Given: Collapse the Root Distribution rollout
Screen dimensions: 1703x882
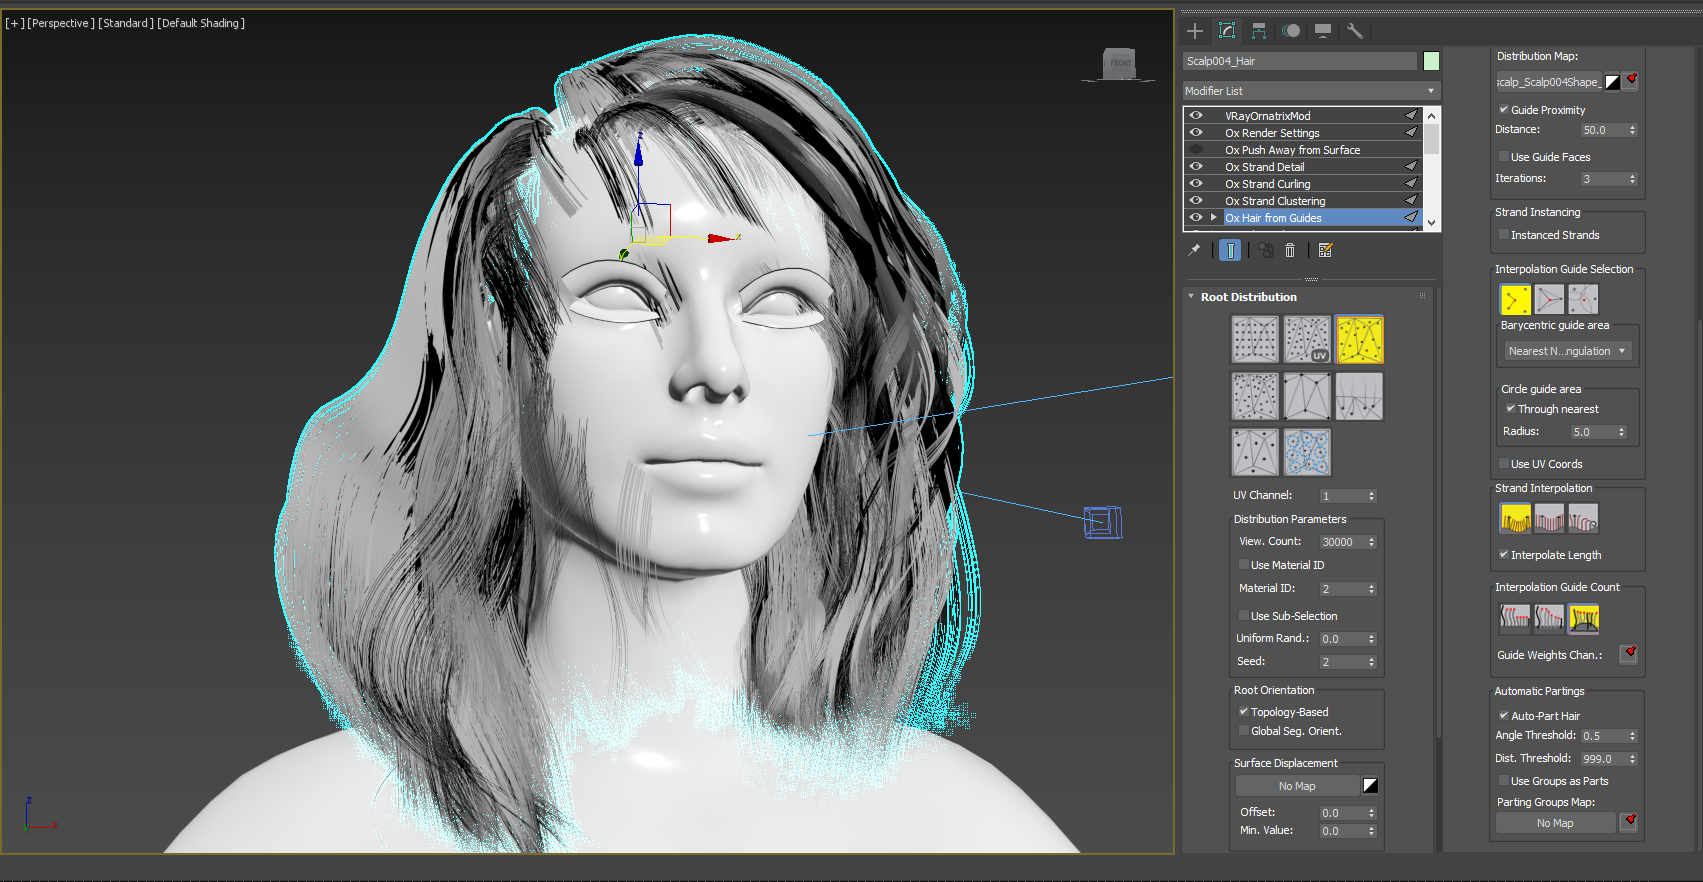Looking at the screenshot, I should click(1248, 297).
